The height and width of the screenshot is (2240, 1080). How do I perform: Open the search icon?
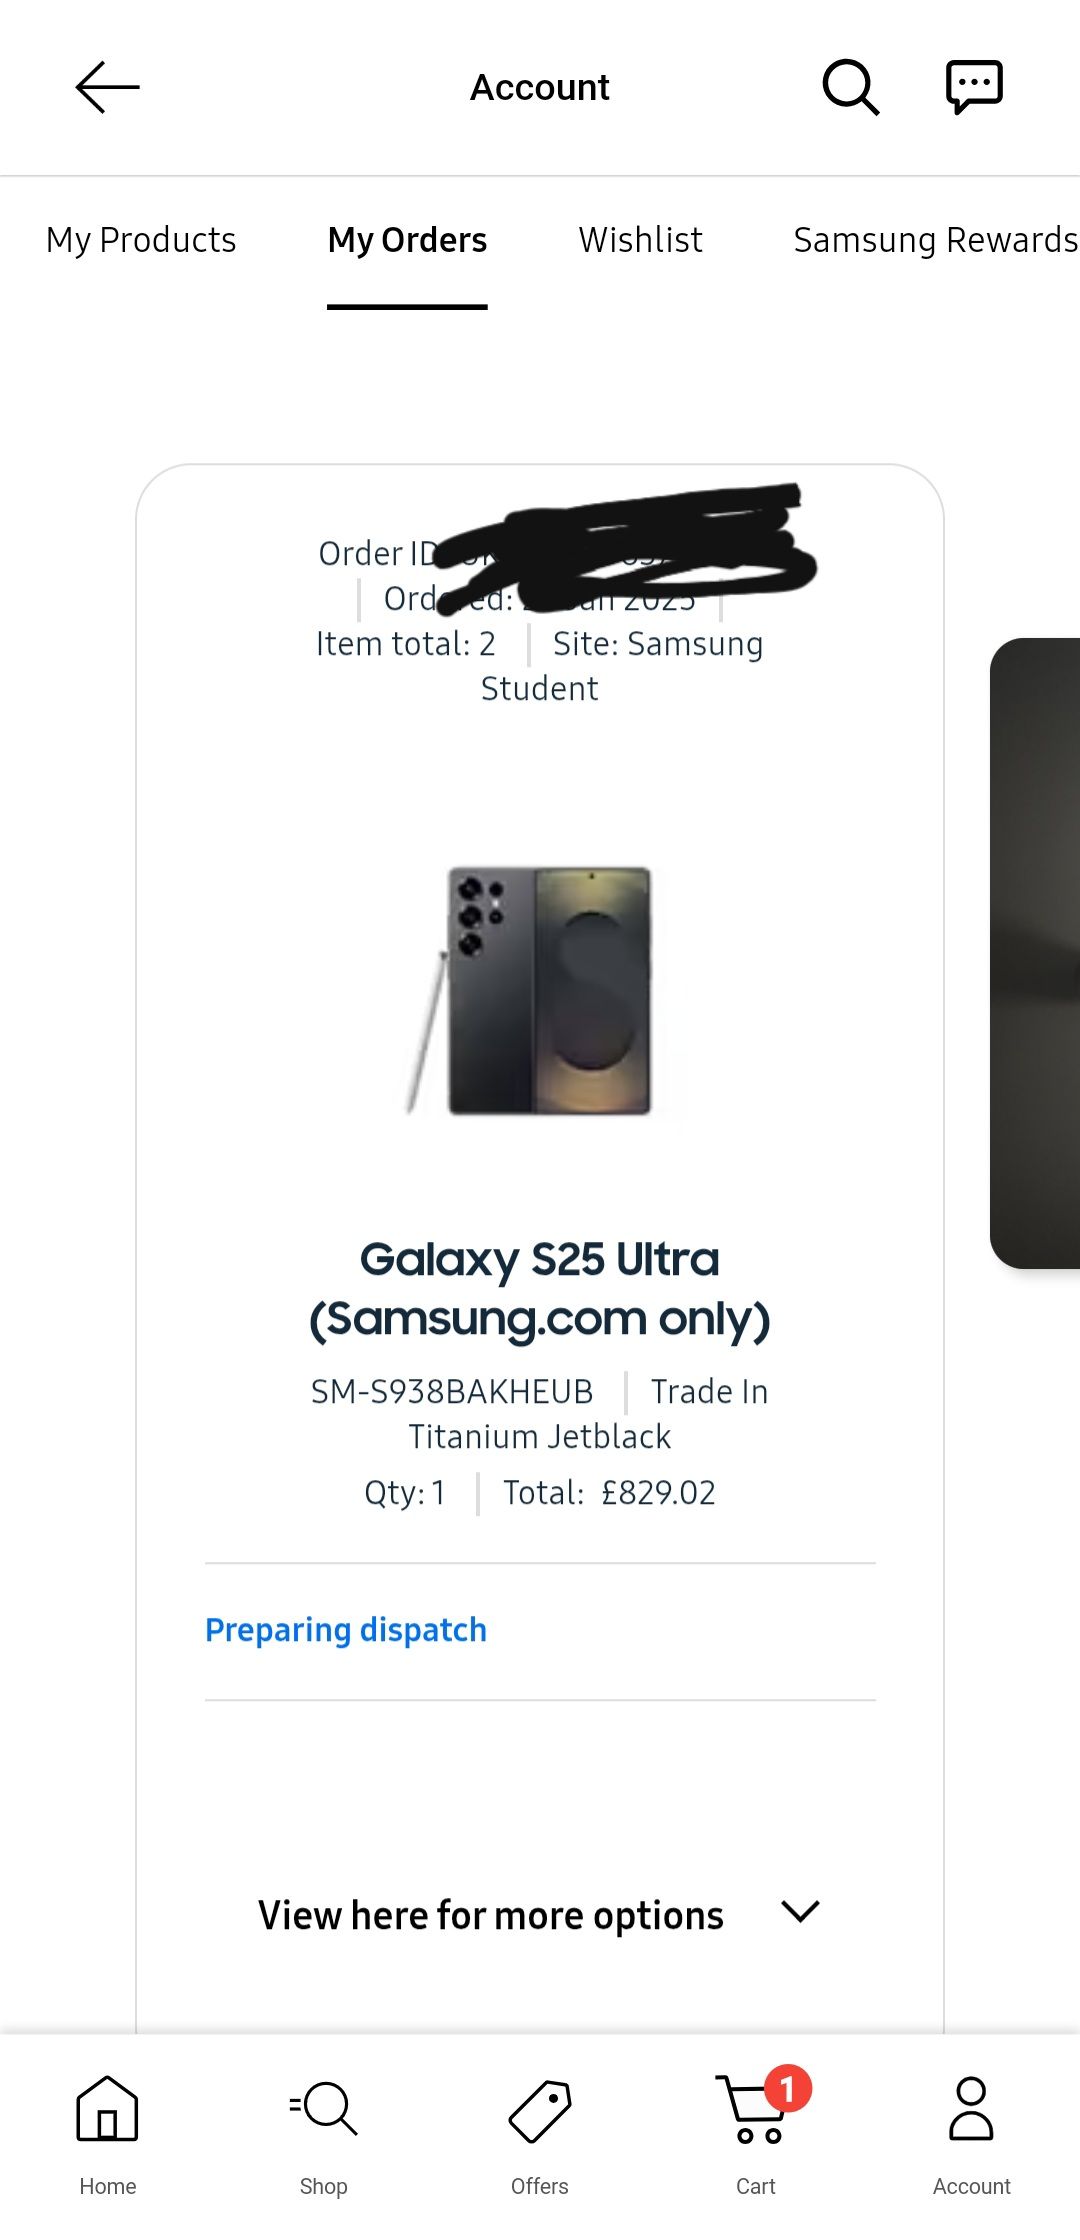click(849, 88)
